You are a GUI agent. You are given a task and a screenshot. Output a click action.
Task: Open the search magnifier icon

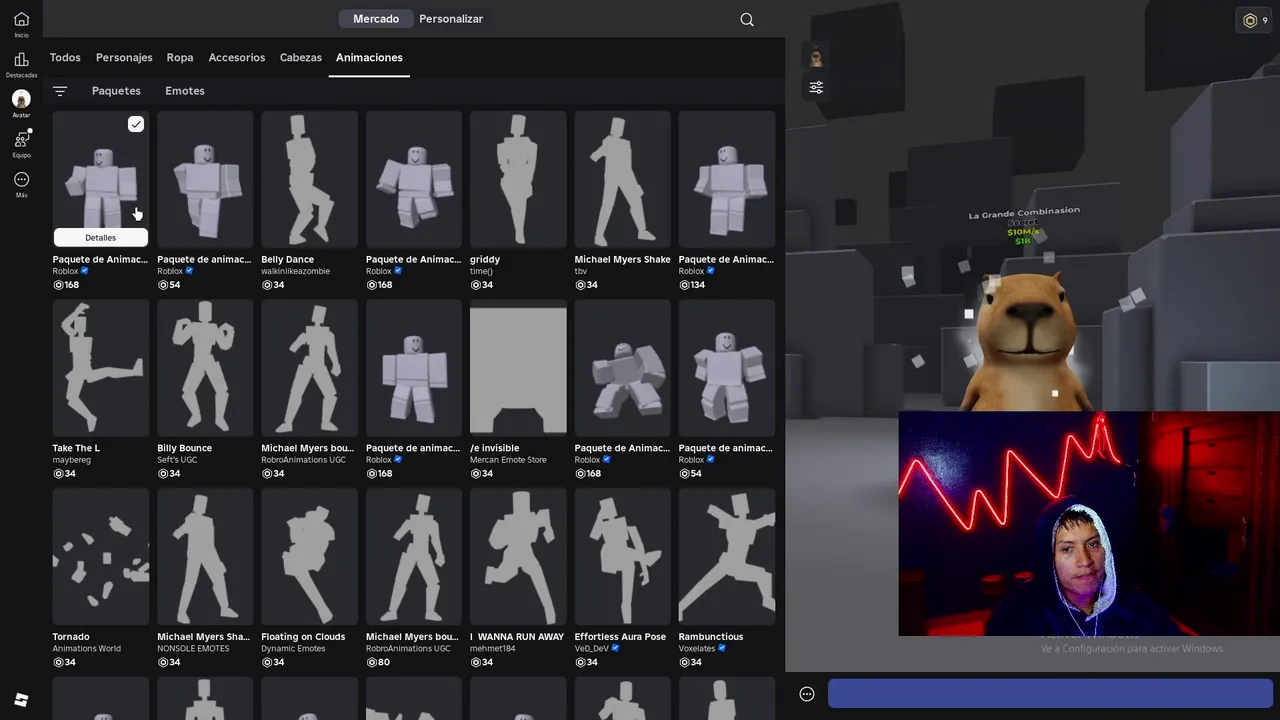747,19
